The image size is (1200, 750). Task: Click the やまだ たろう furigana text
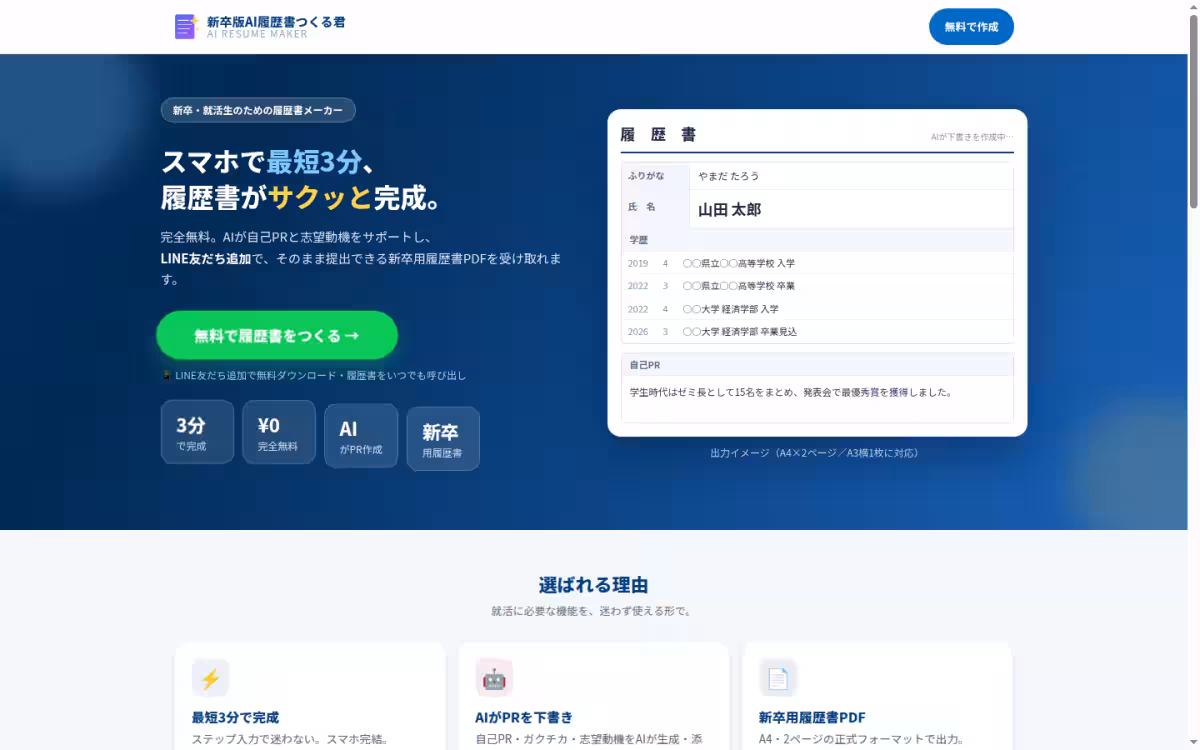coord(728,176)
